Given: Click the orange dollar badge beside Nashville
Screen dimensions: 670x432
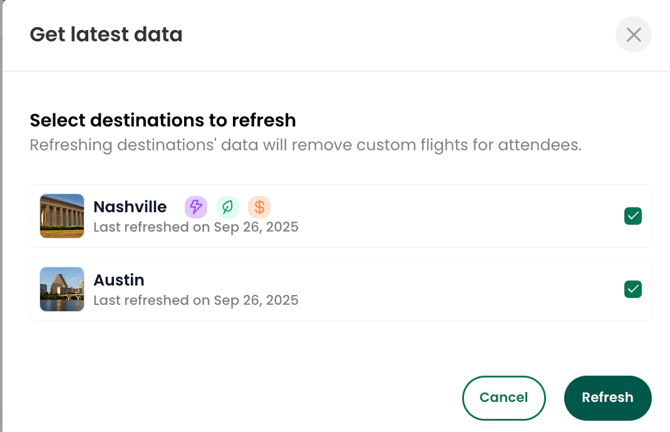Looking at the screenshot, I should pyautogui.click(x=259, y=207).
